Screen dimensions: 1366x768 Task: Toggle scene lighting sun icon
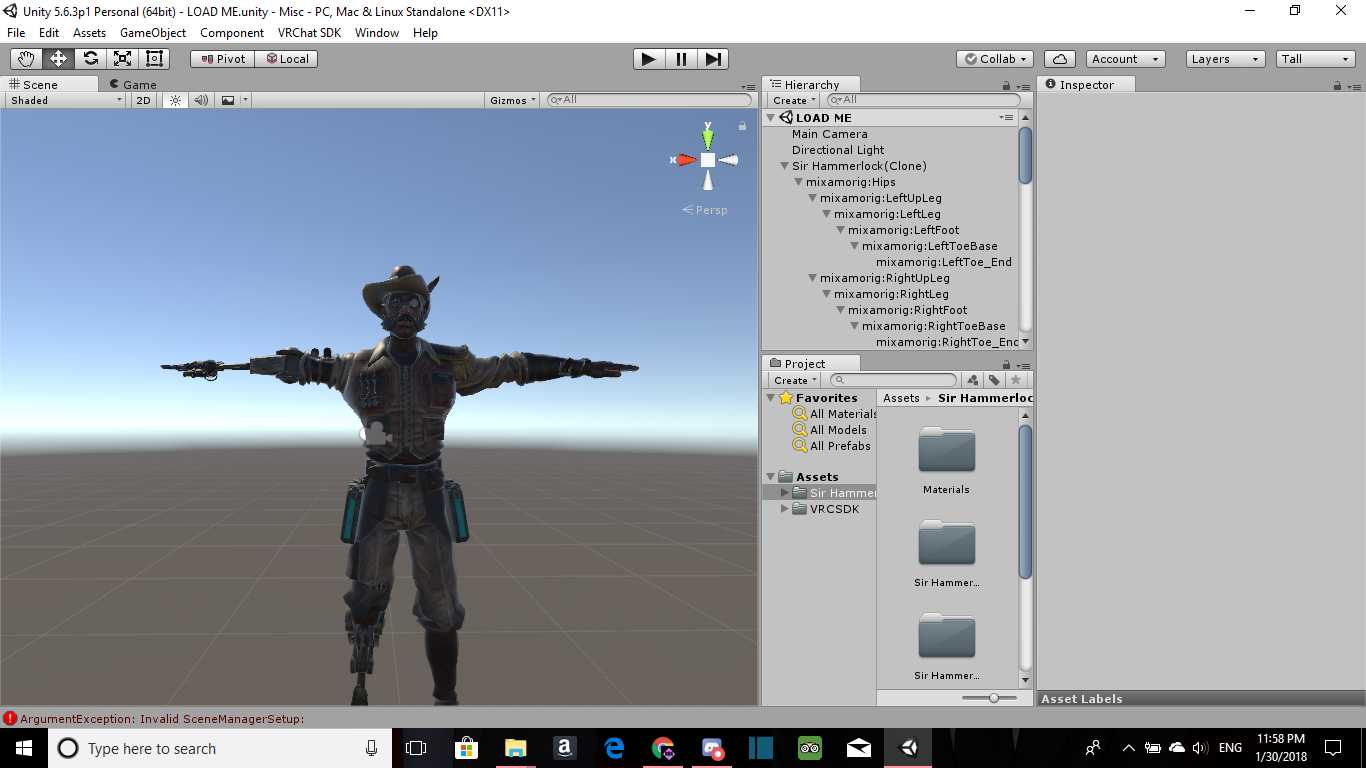click(x=176, y=100)
